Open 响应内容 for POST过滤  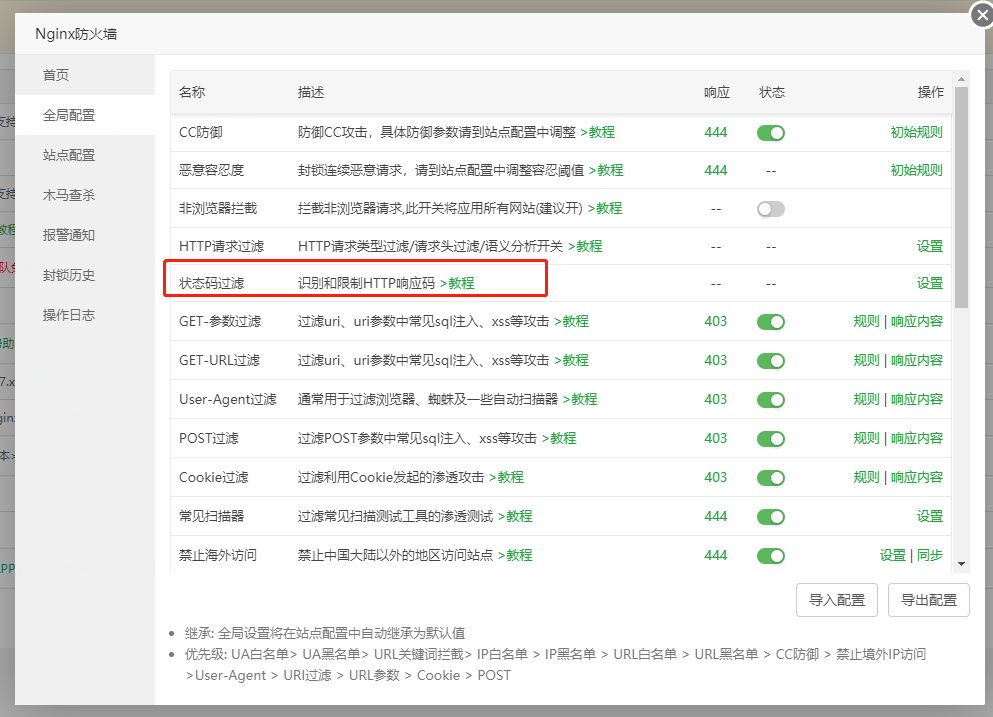916,438
